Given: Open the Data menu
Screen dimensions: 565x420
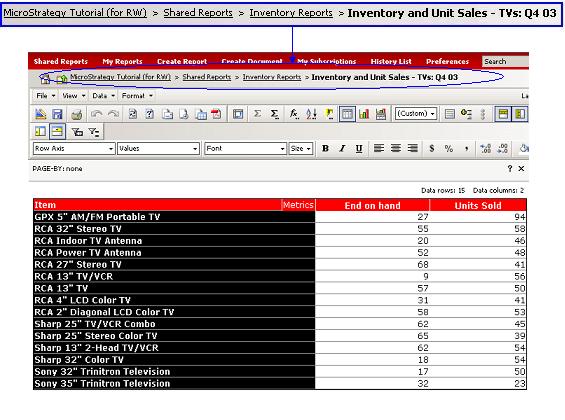Looking at the screenshot, I should (103, 96).
